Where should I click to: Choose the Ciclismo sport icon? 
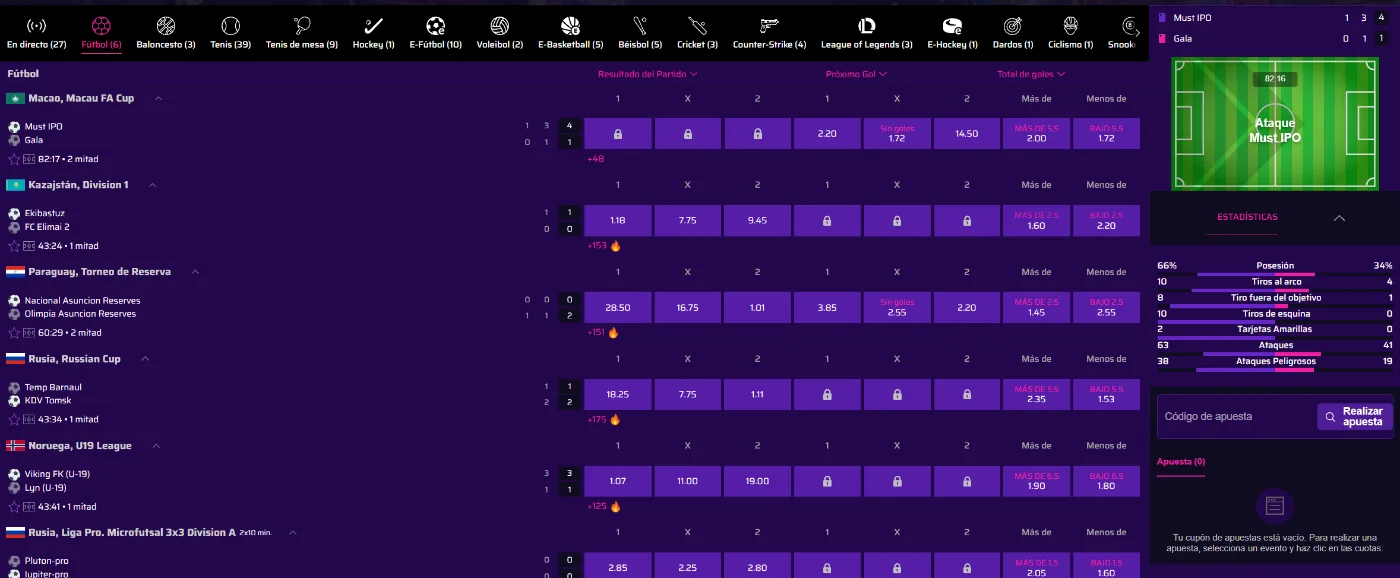pyautogui.click(x=1071, y=26)
